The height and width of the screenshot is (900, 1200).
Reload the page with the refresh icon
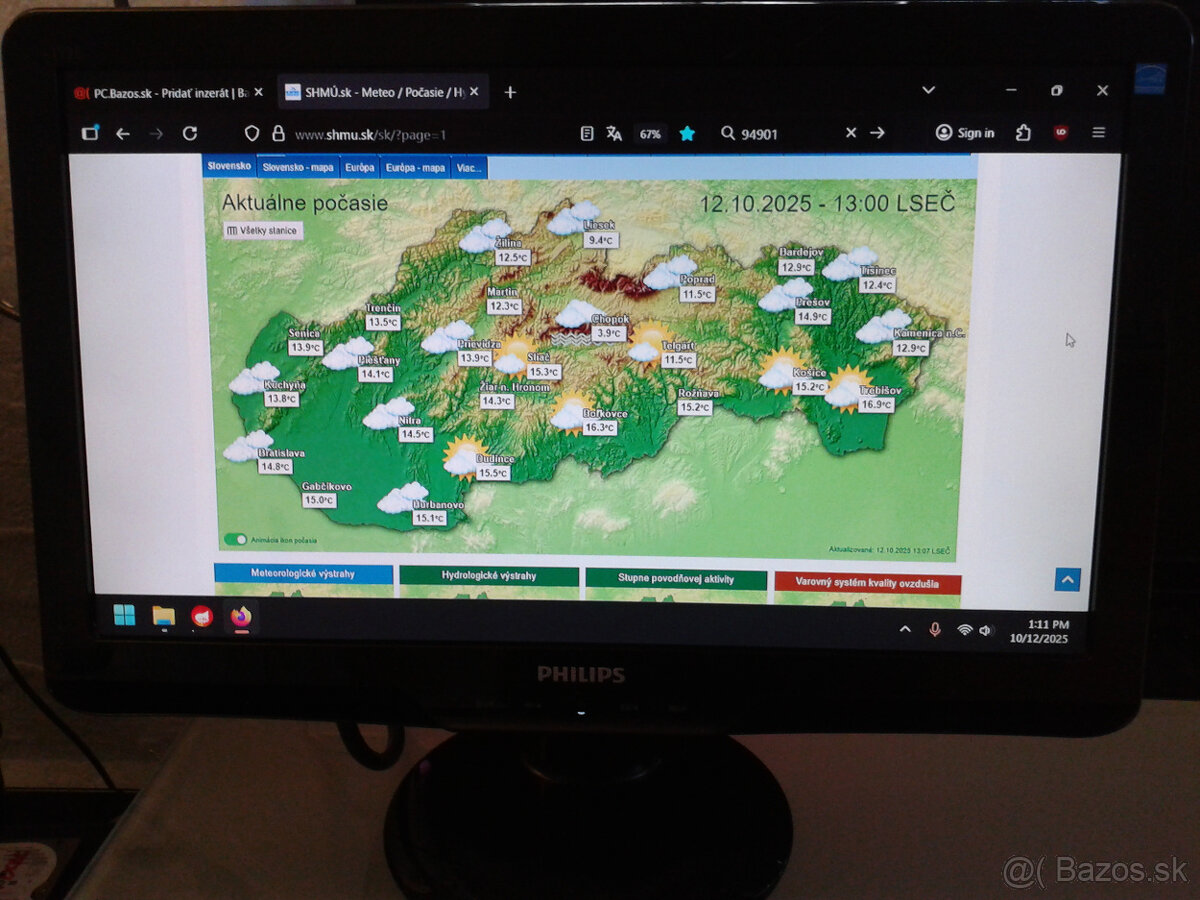190,133
